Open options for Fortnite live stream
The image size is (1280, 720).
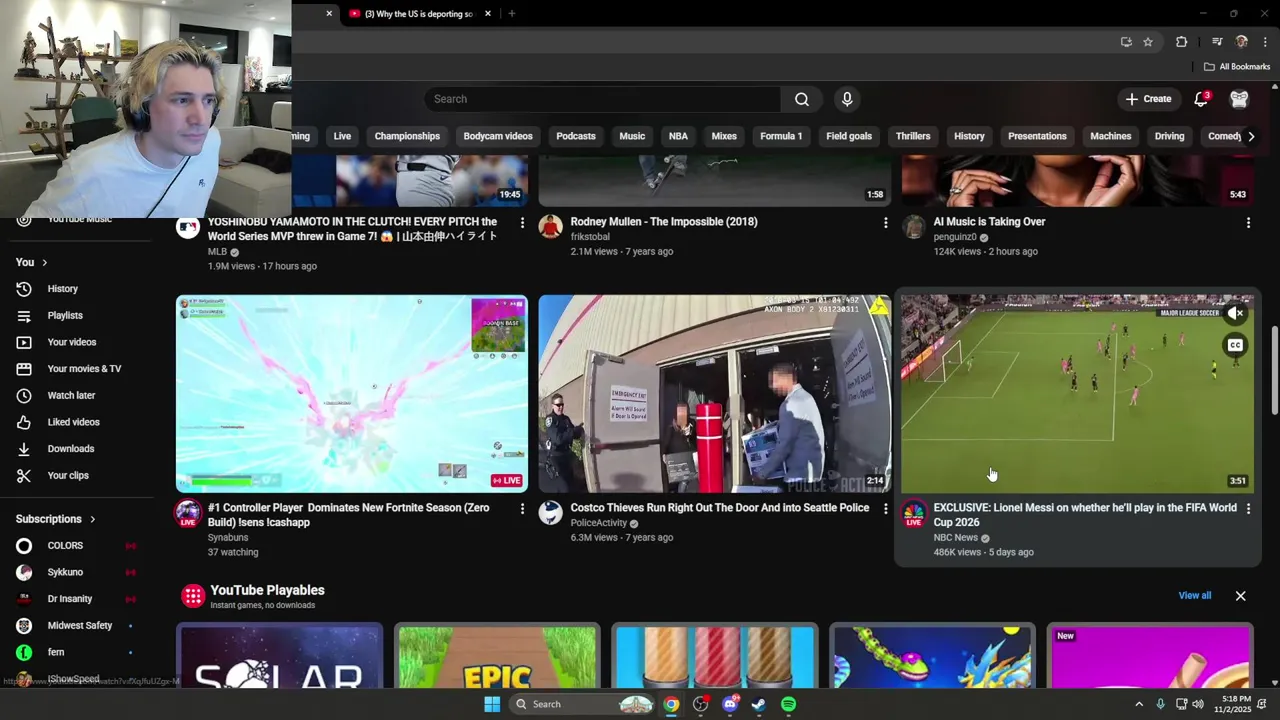pyautogui.click(x=521, y=509)
